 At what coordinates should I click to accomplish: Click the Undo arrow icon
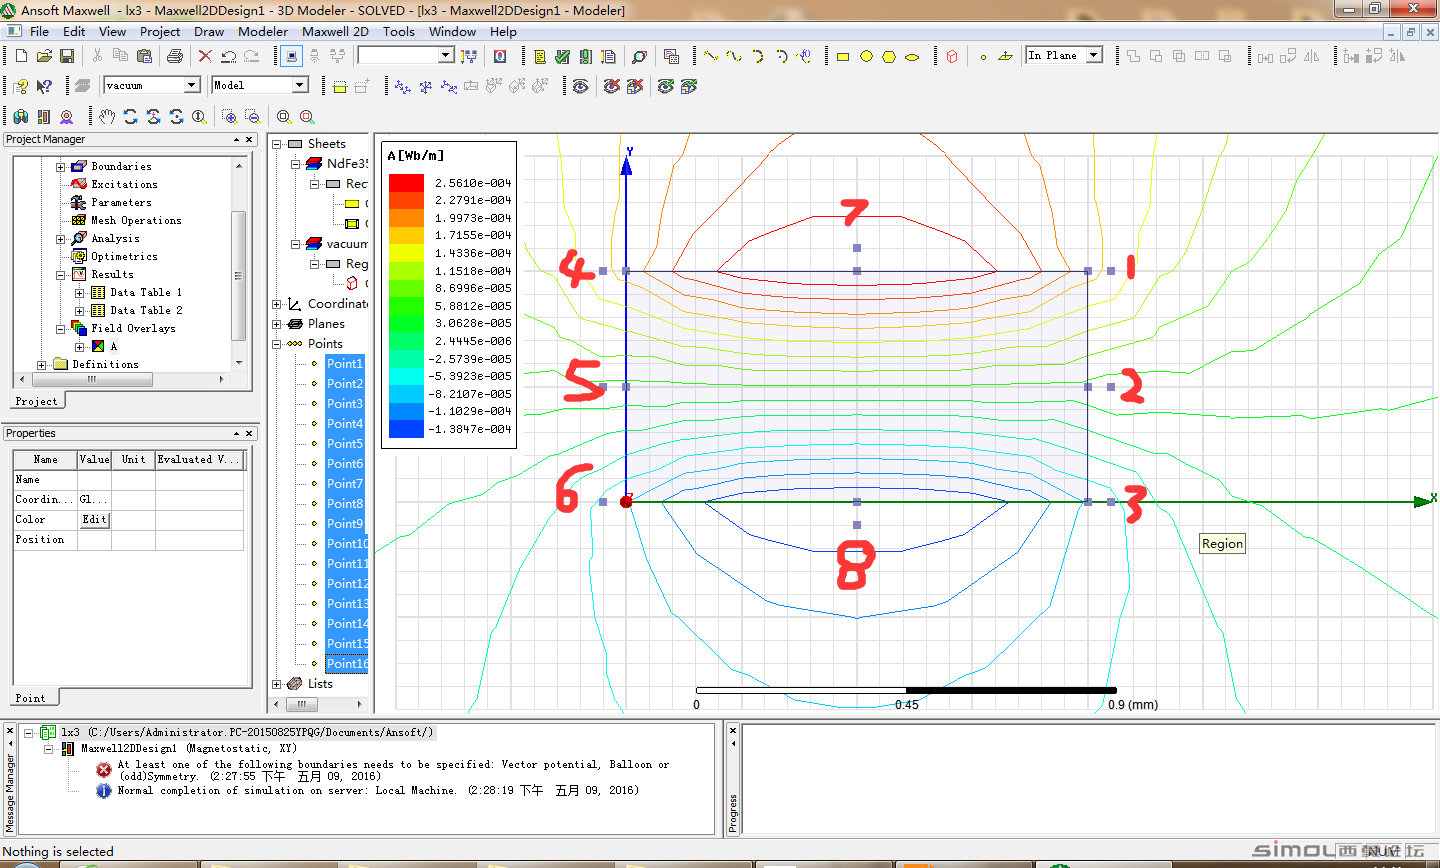[x=228, y=56]
